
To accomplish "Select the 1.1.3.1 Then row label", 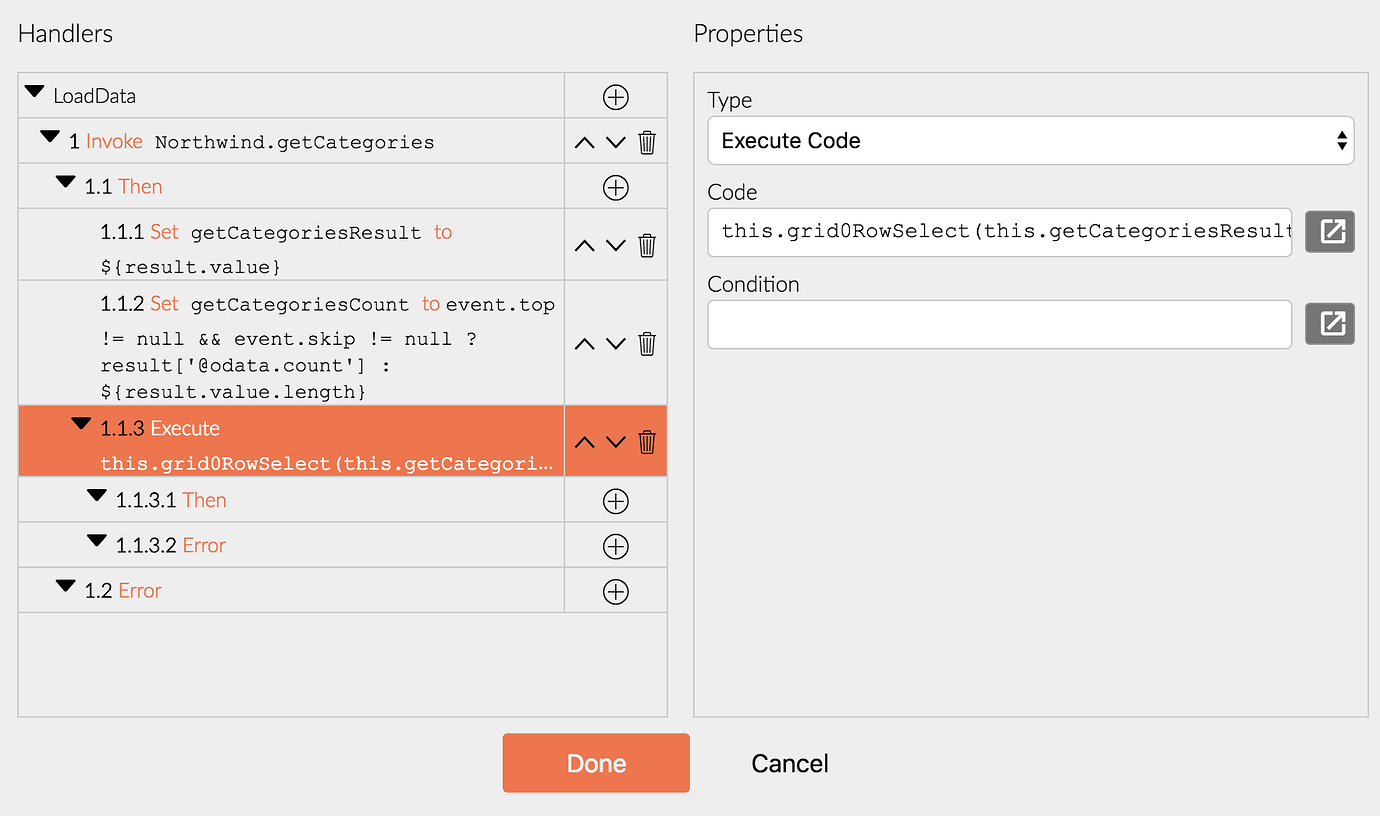I will coord(171,500).
